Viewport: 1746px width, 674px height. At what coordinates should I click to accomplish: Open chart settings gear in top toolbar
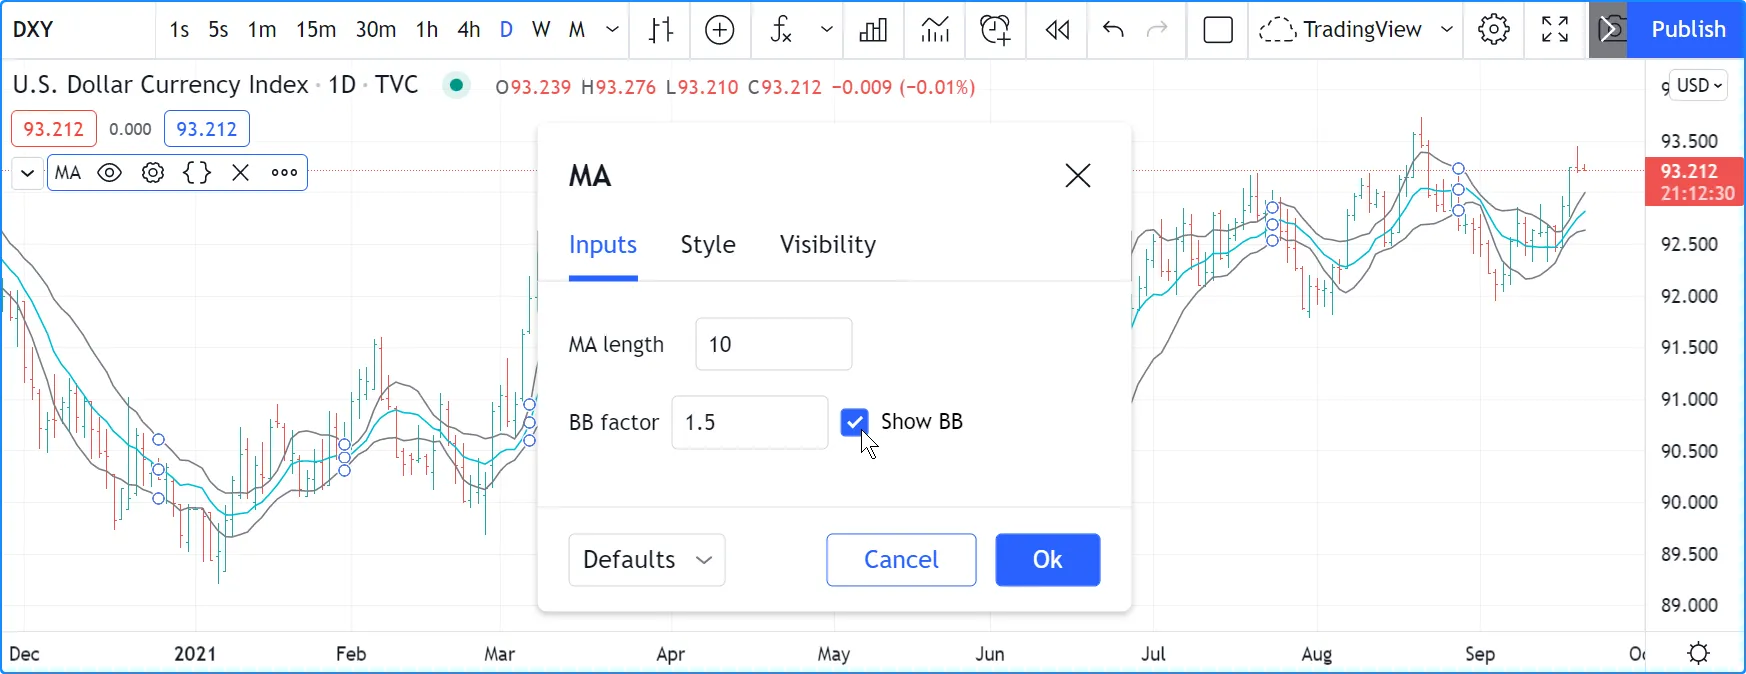coord(1494,30)
